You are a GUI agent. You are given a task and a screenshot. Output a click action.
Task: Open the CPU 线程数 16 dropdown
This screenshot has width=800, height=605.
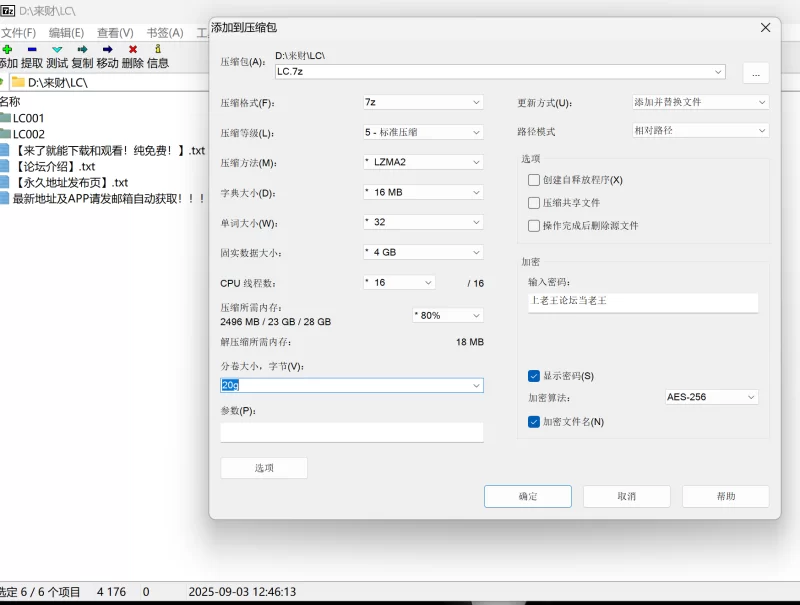[399, 283]
